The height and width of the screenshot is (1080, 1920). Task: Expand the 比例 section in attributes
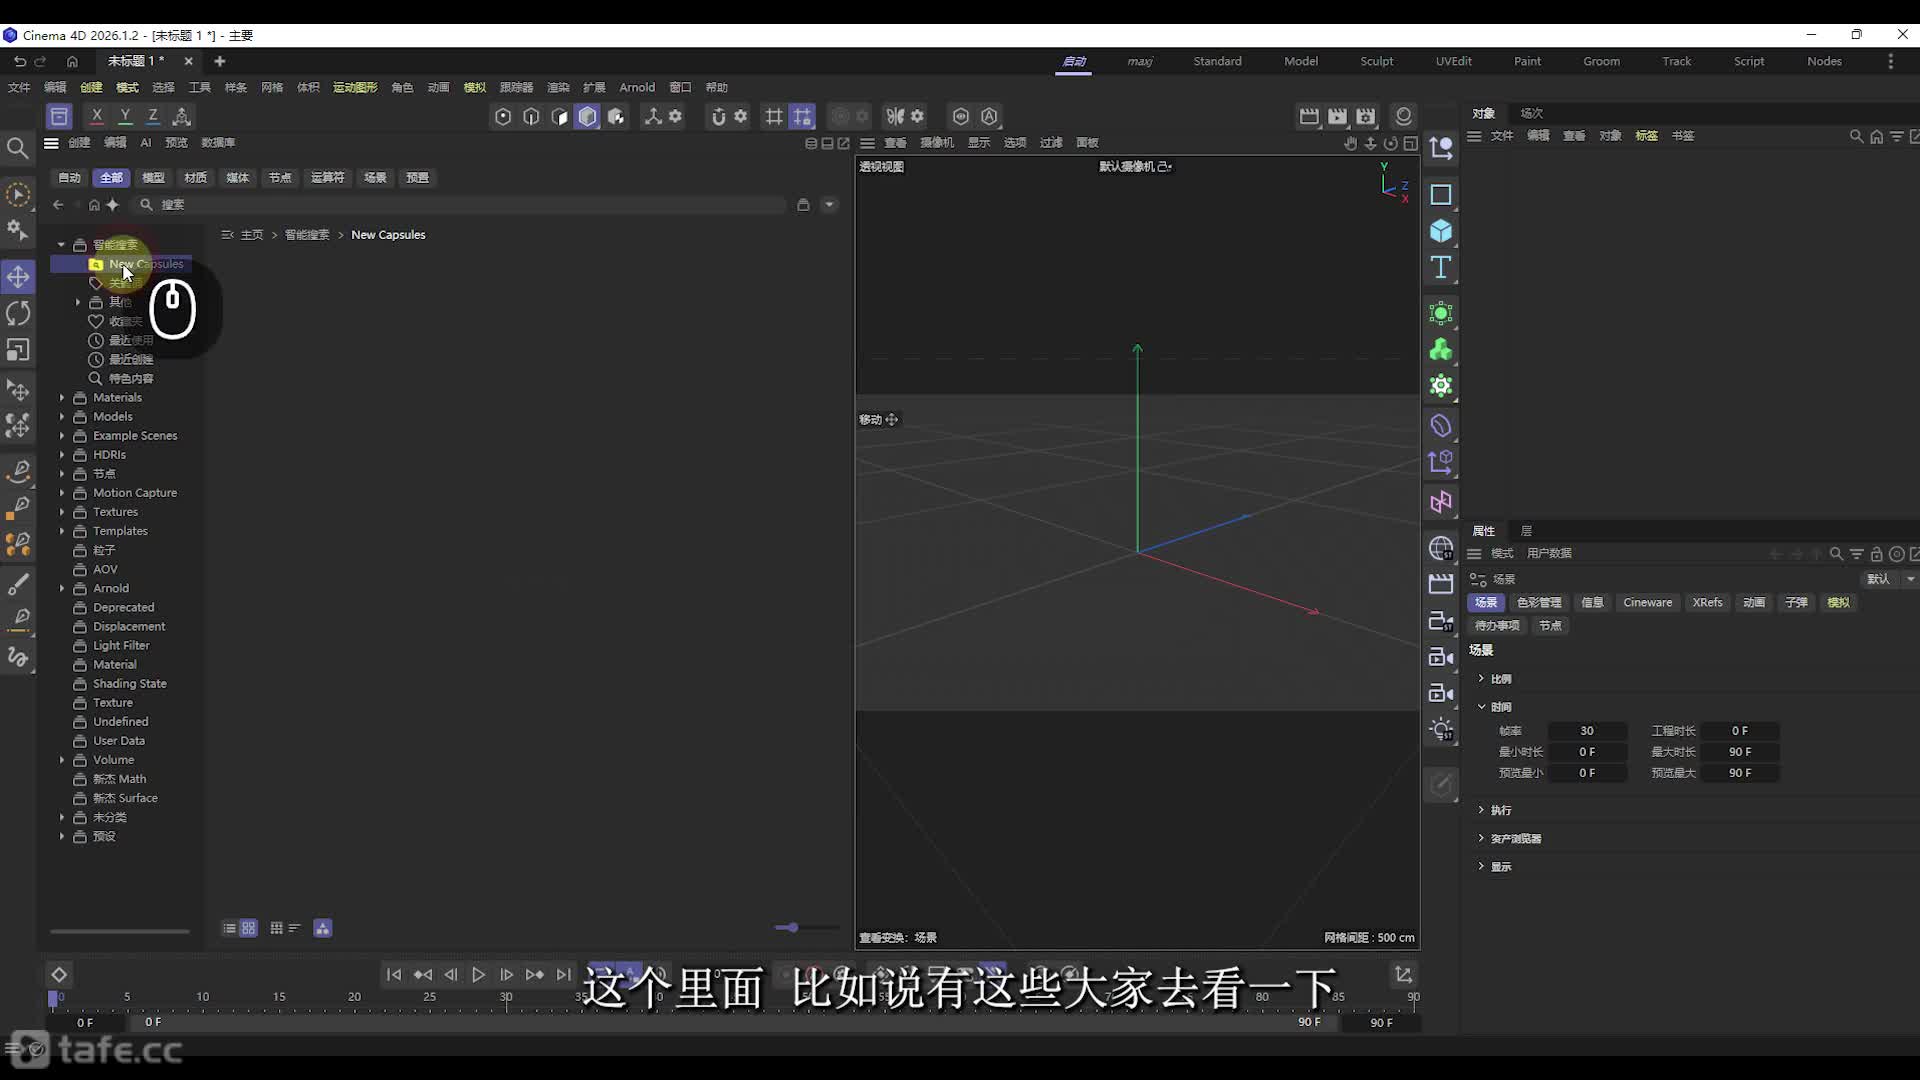1481,679
